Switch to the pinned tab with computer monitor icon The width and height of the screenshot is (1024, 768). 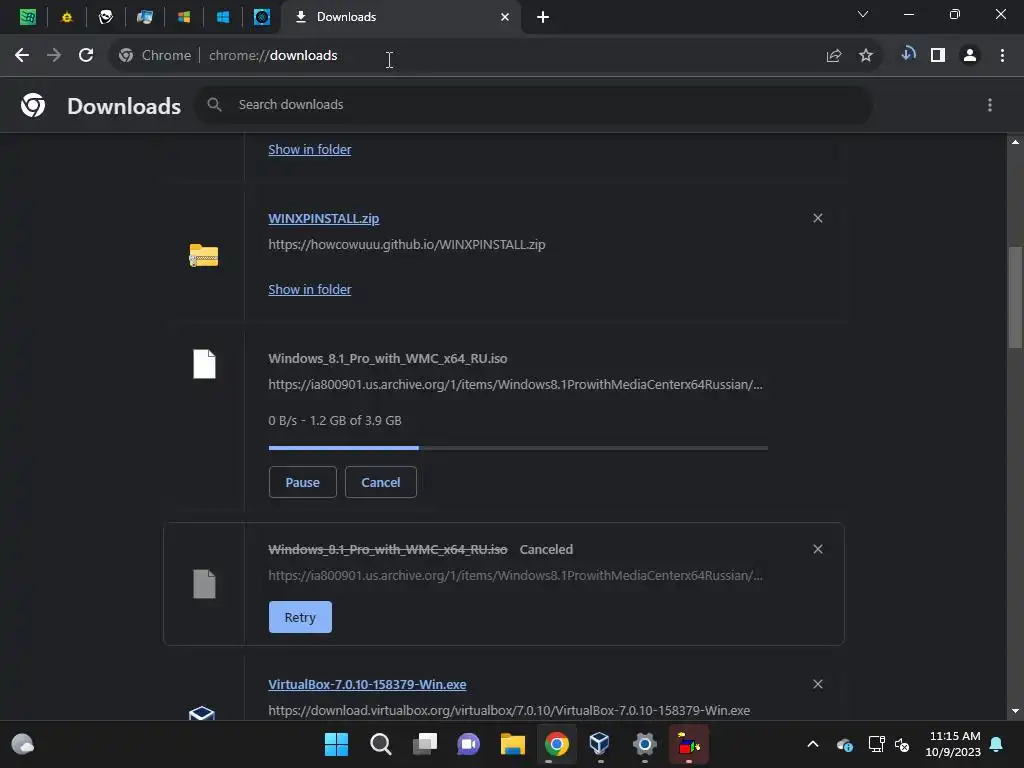click(145, 17)
